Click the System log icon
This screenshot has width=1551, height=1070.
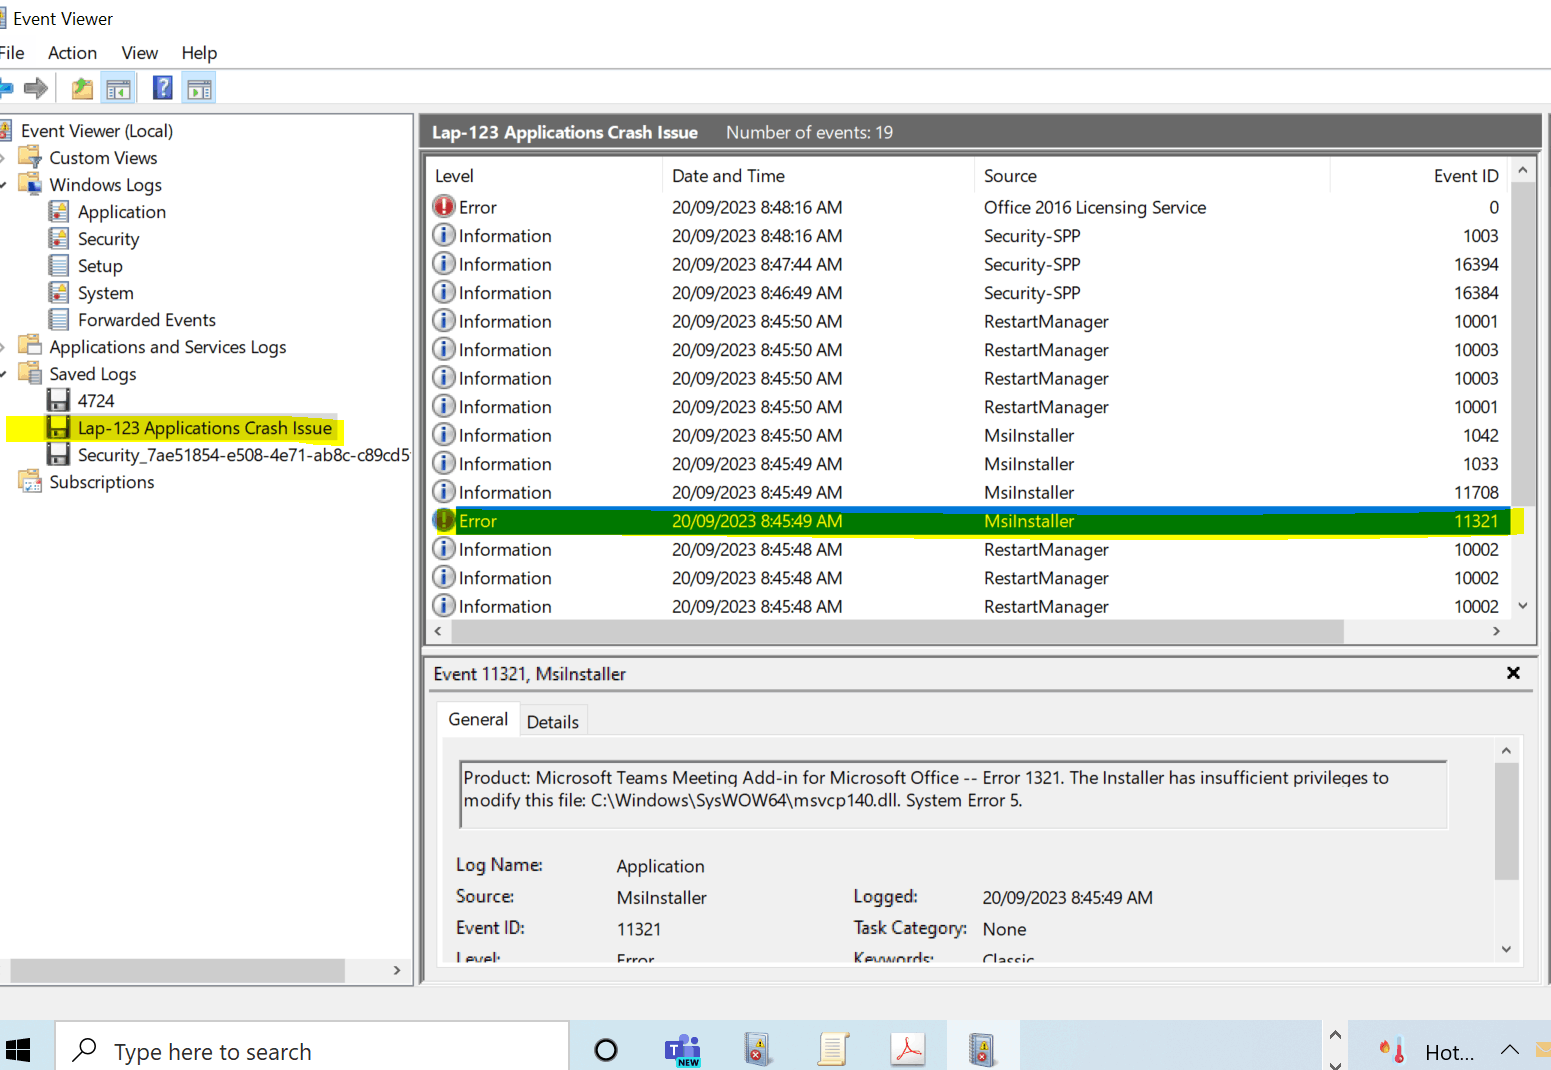click(x=60, y=292)
